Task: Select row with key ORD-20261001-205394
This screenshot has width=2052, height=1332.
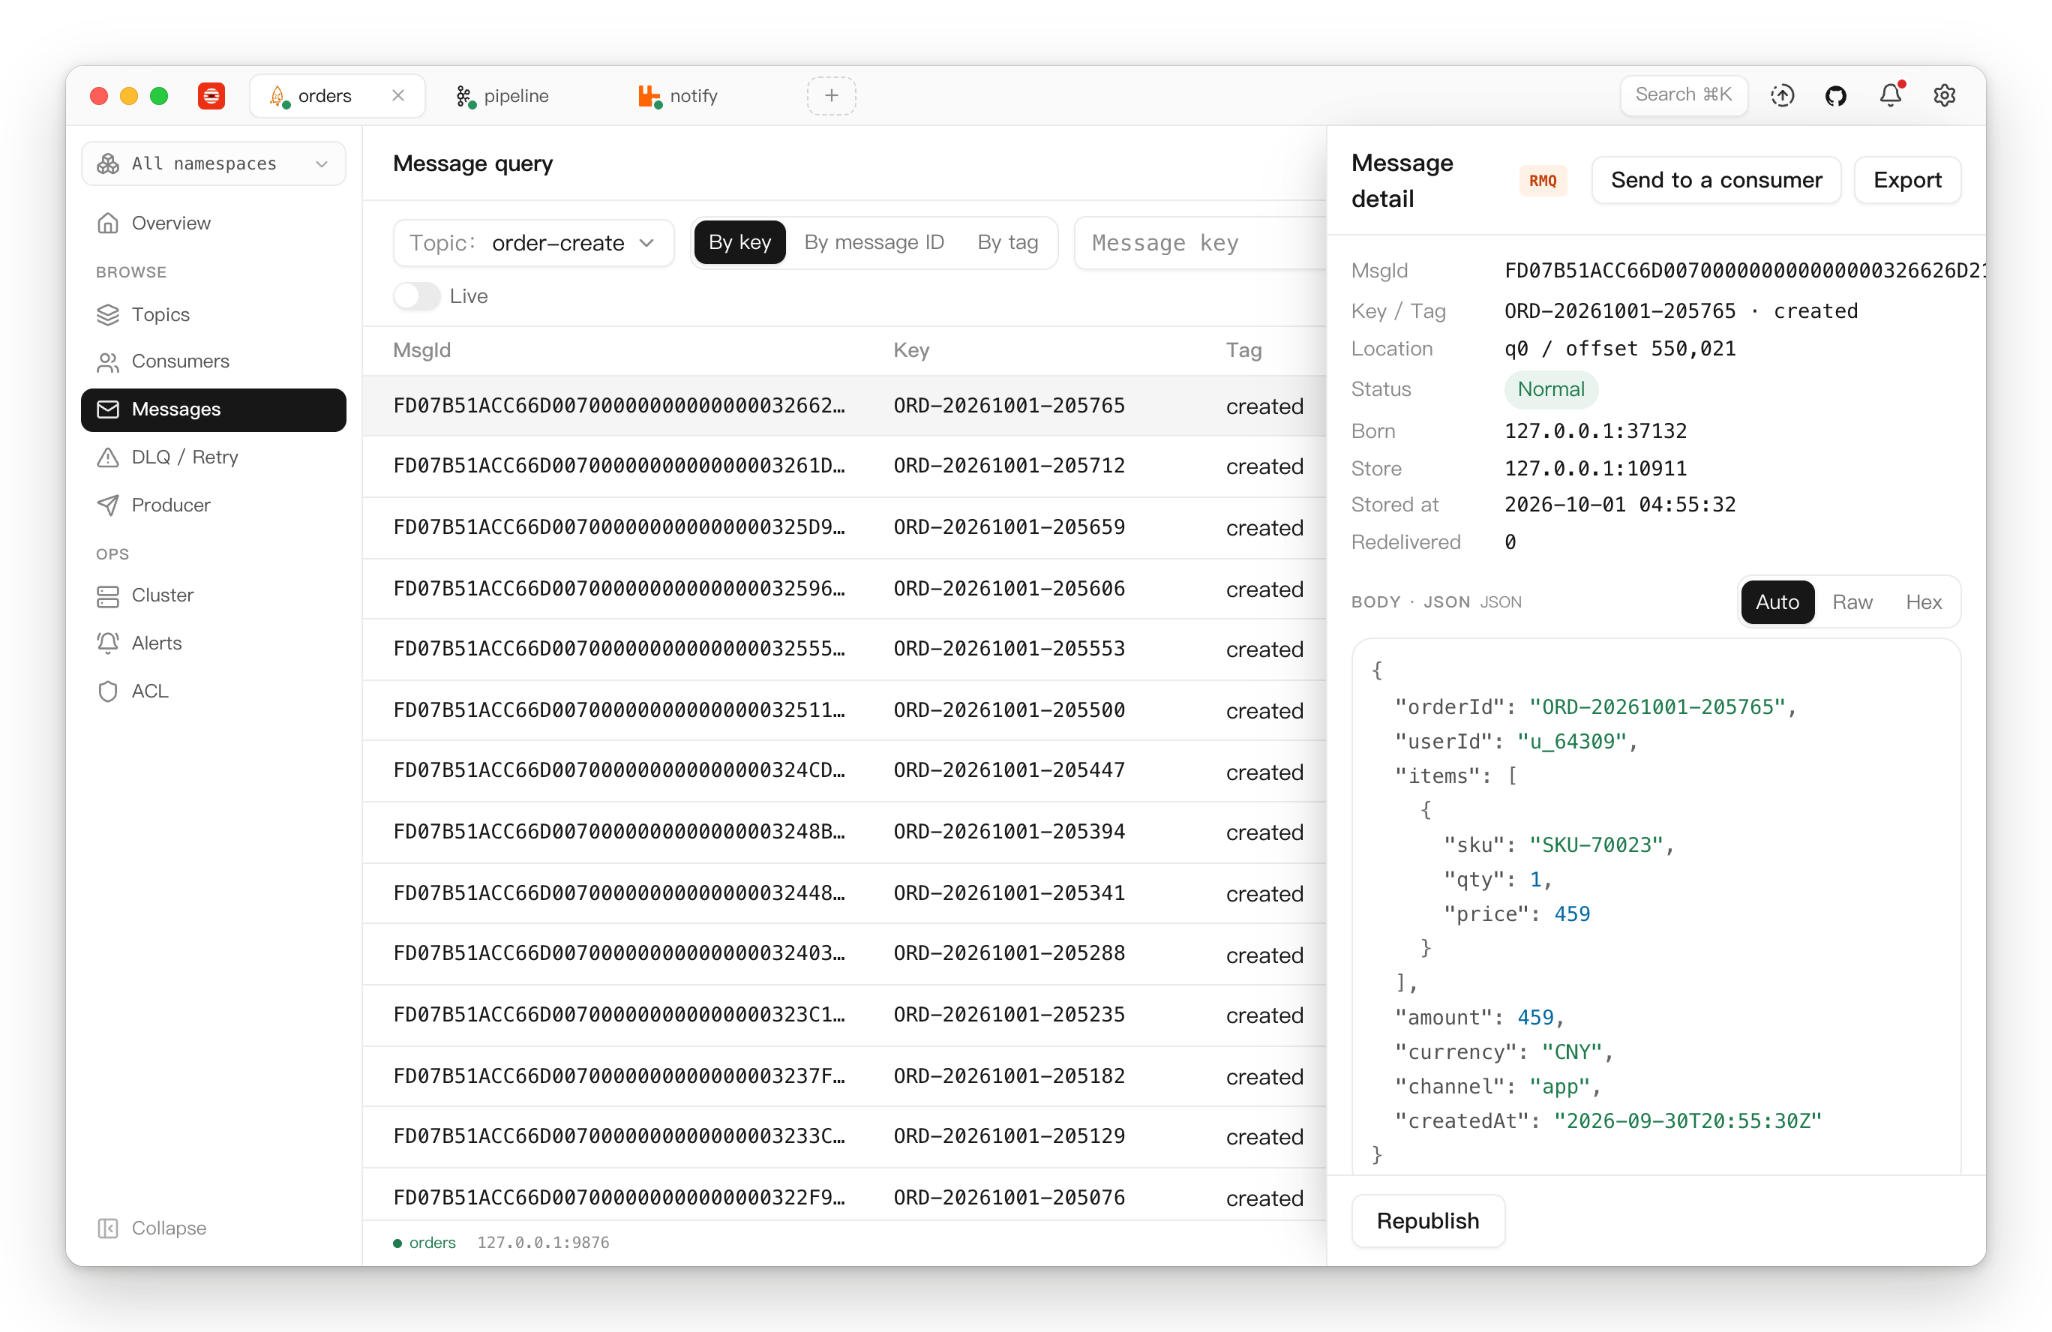Action: point(844,833)
